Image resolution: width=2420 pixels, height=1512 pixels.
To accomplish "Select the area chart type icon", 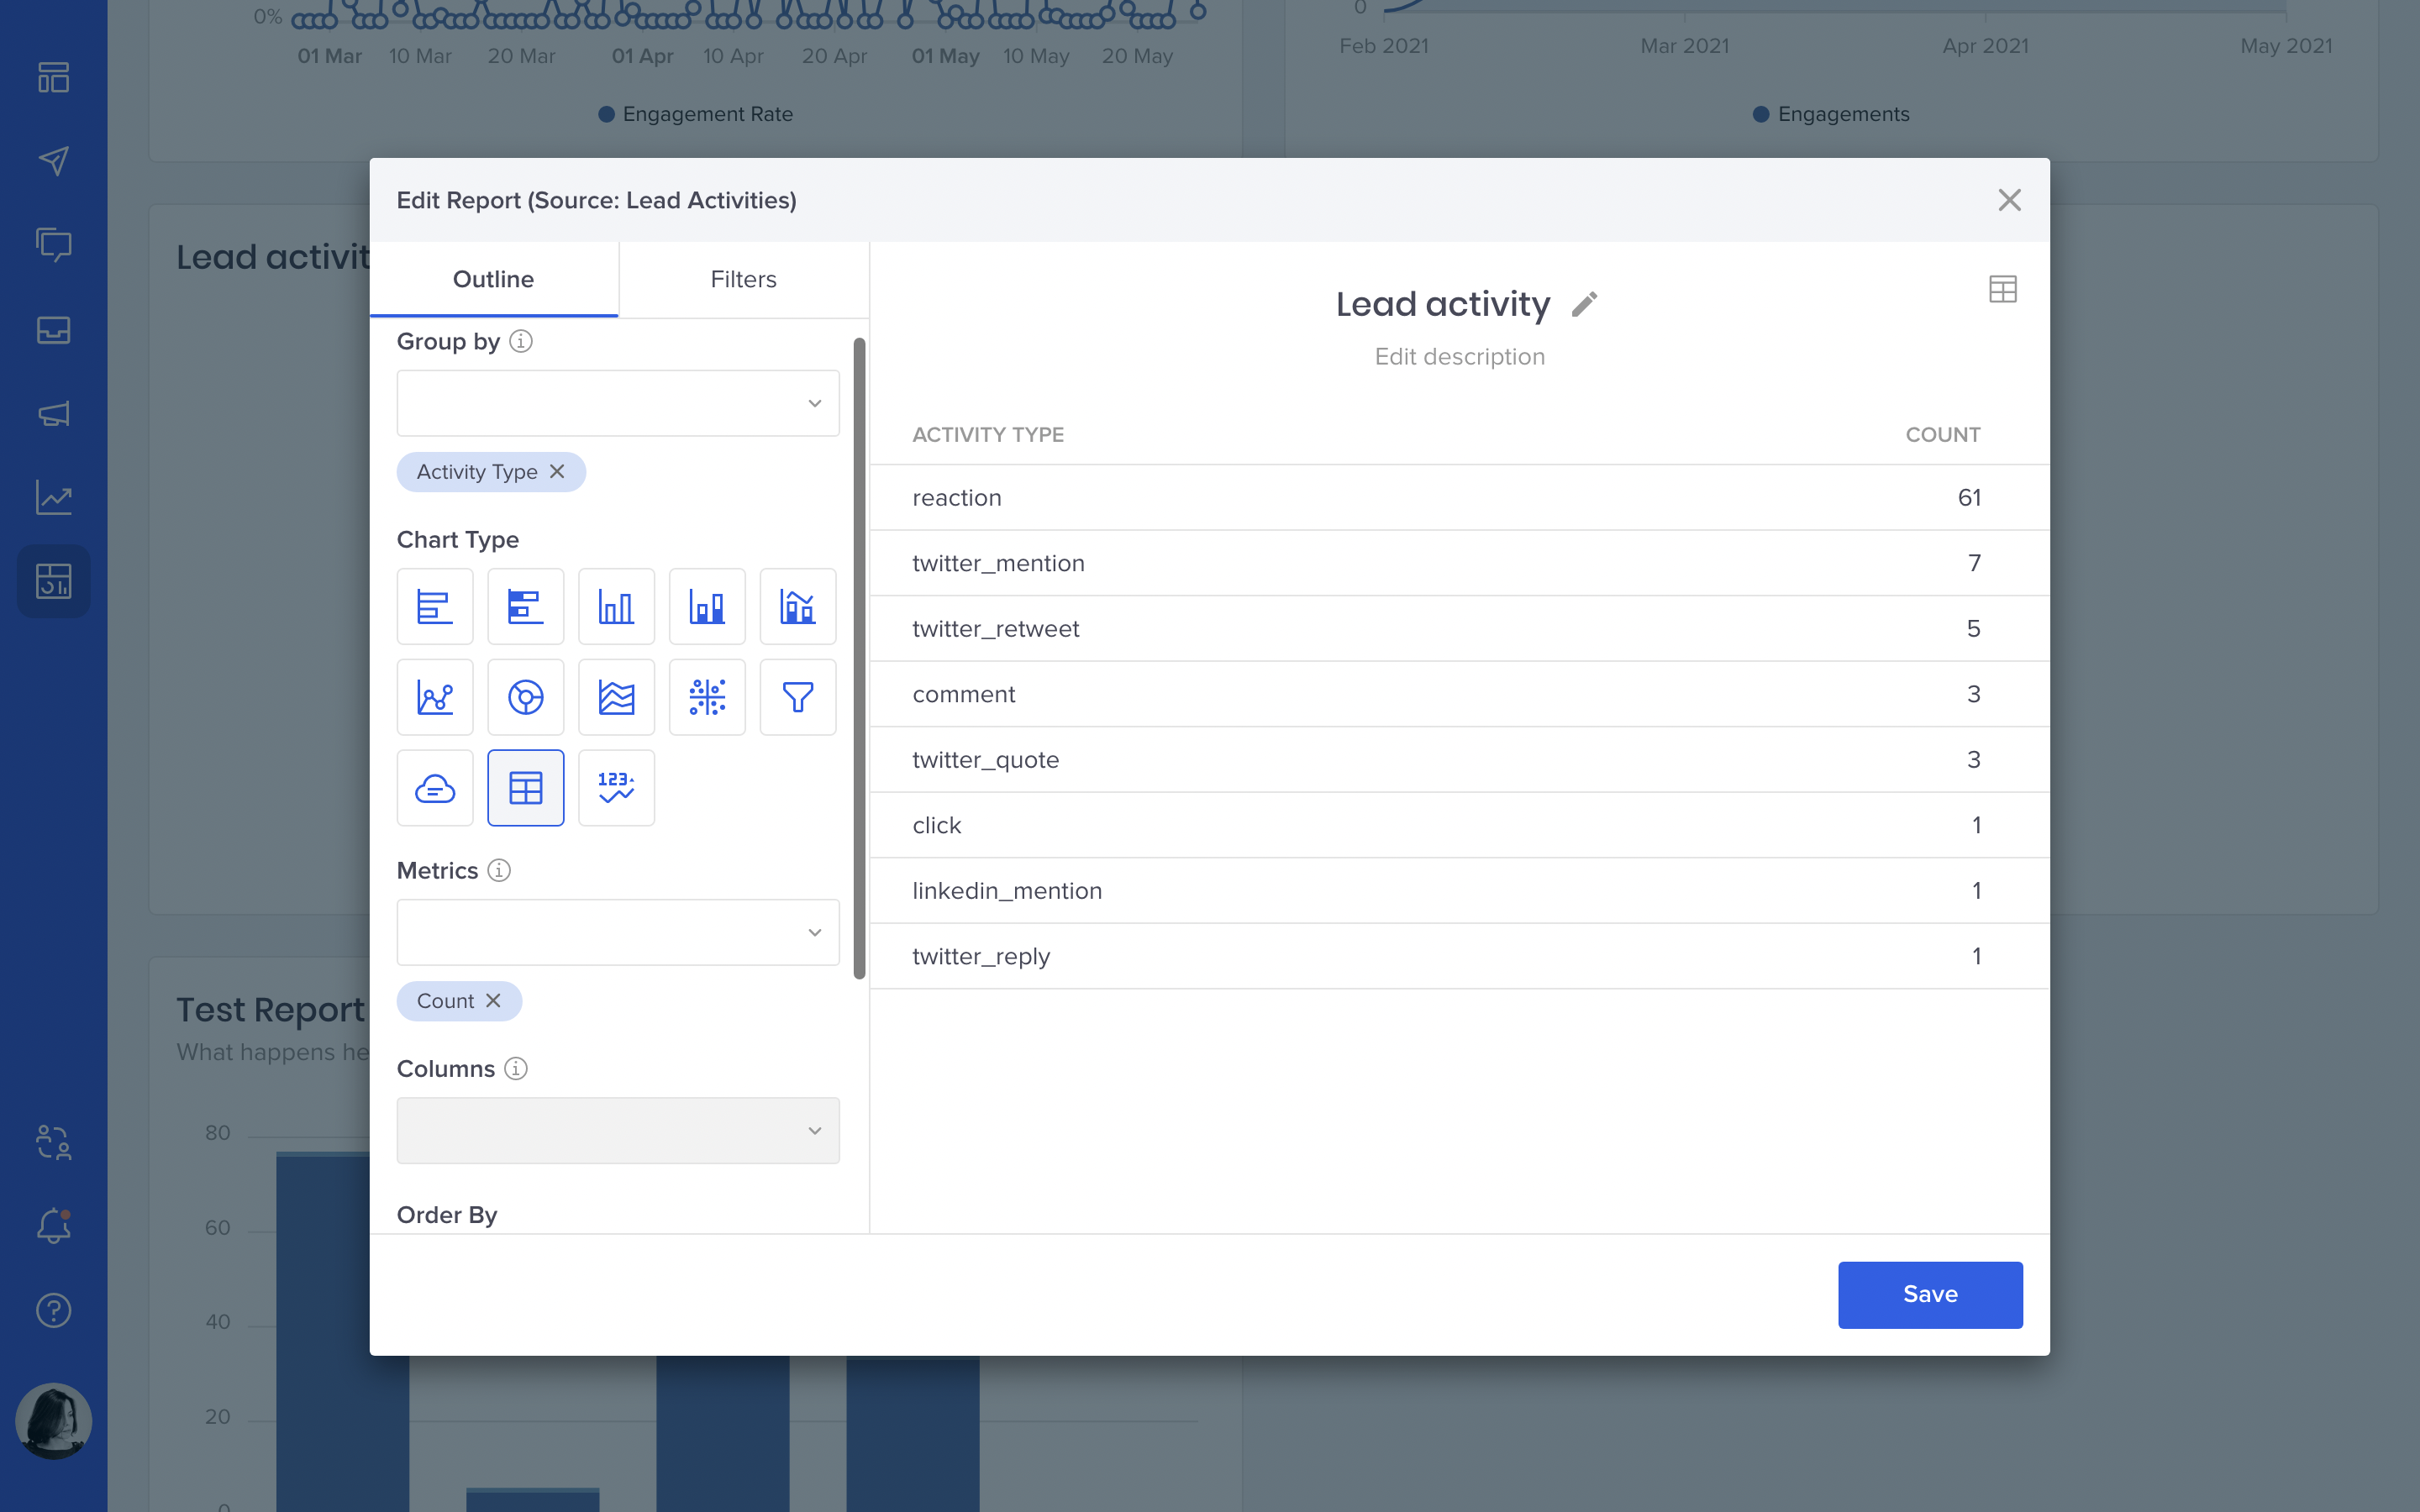I will click(x=616, y=697).
